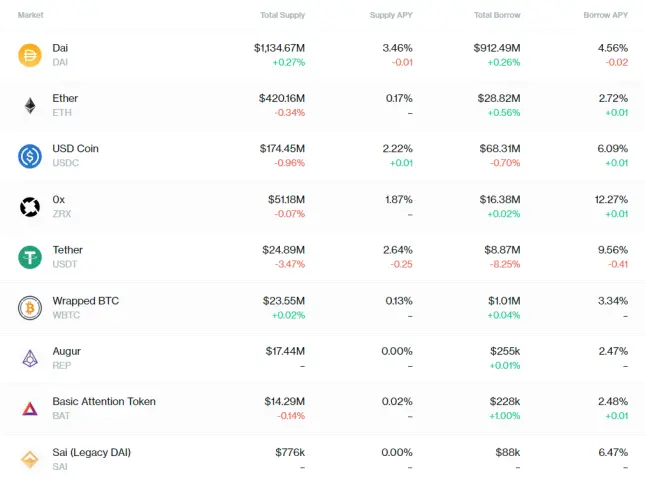Sort by Total Supply column header

[x=283, y=15]
